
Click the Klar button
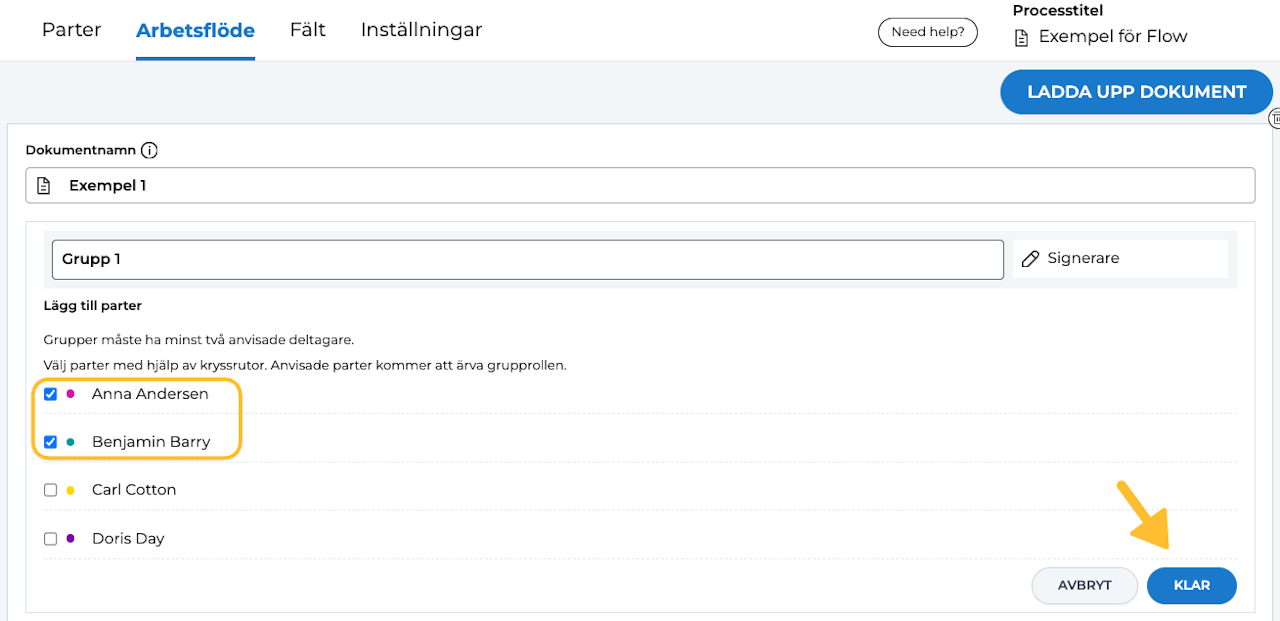click(1191, 586)
